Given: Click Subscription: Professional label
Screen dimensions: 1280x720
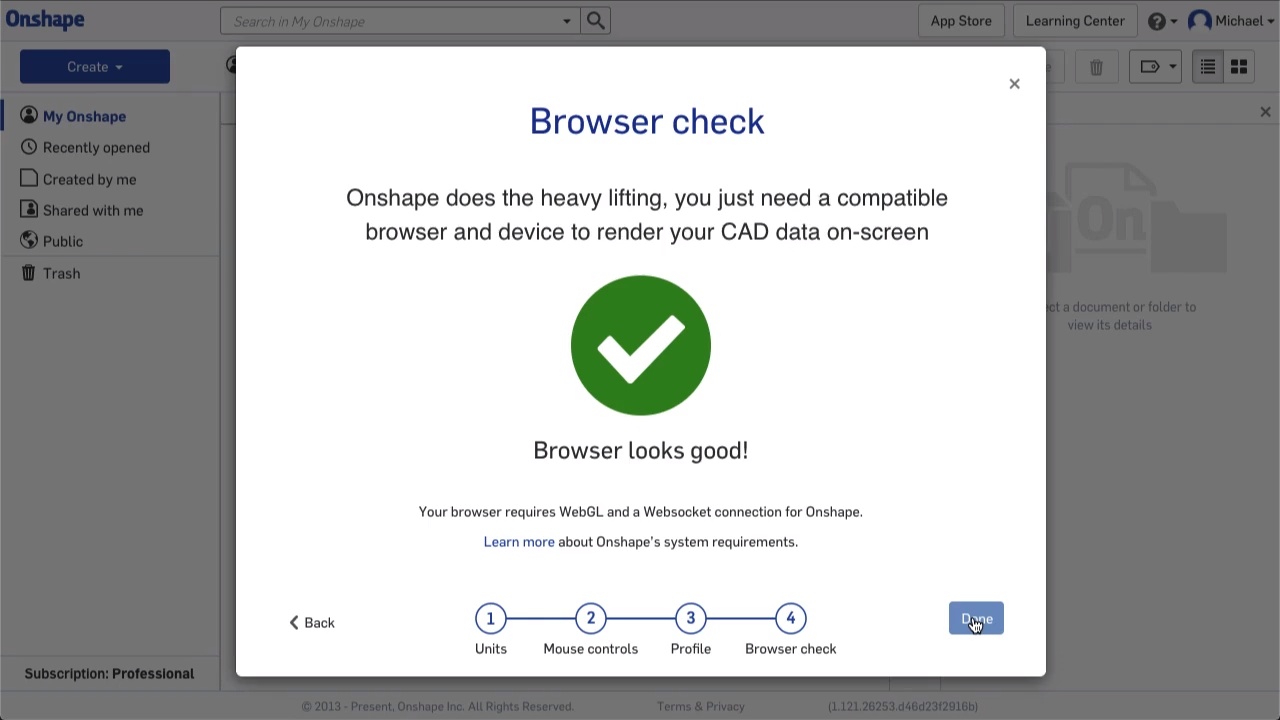Looking at the screenshot, I should click(x=109, y=674).
